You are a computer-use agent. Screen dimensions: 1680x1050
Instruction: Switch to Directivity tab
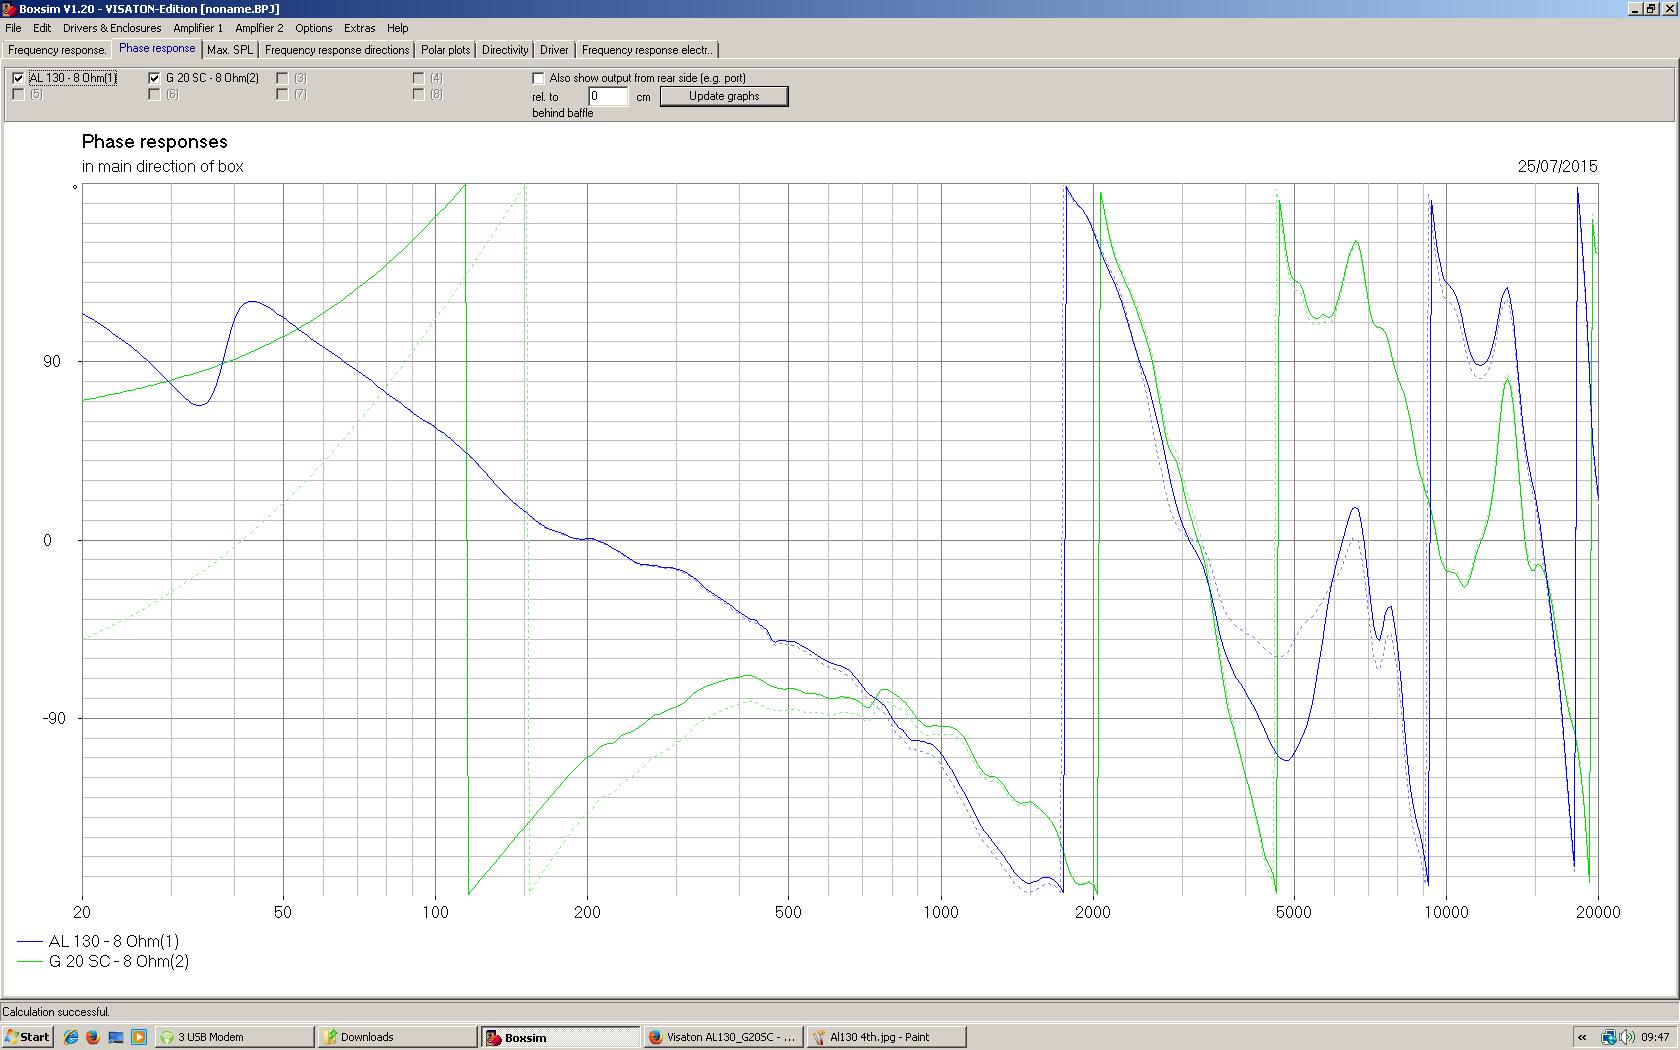(505, 50)
